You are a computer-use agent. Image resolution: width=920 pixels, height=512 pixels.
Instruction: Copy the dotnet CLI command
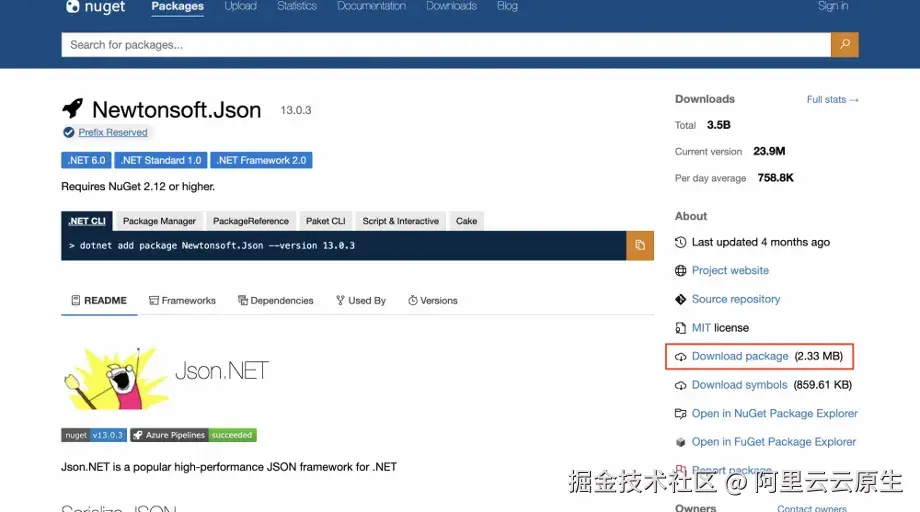pyautogui.click(x=640, y=245)
